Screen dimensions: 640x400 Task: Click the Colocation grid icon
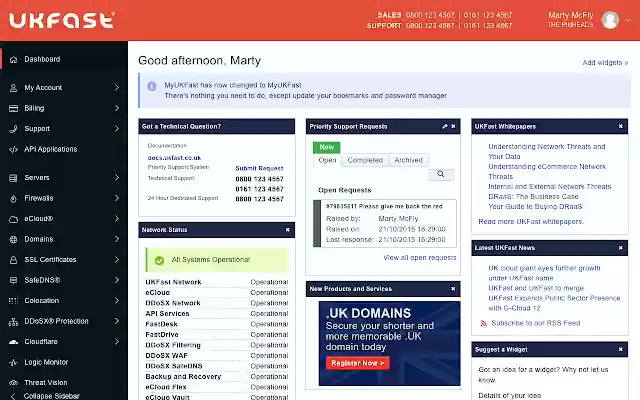[13, 301]
